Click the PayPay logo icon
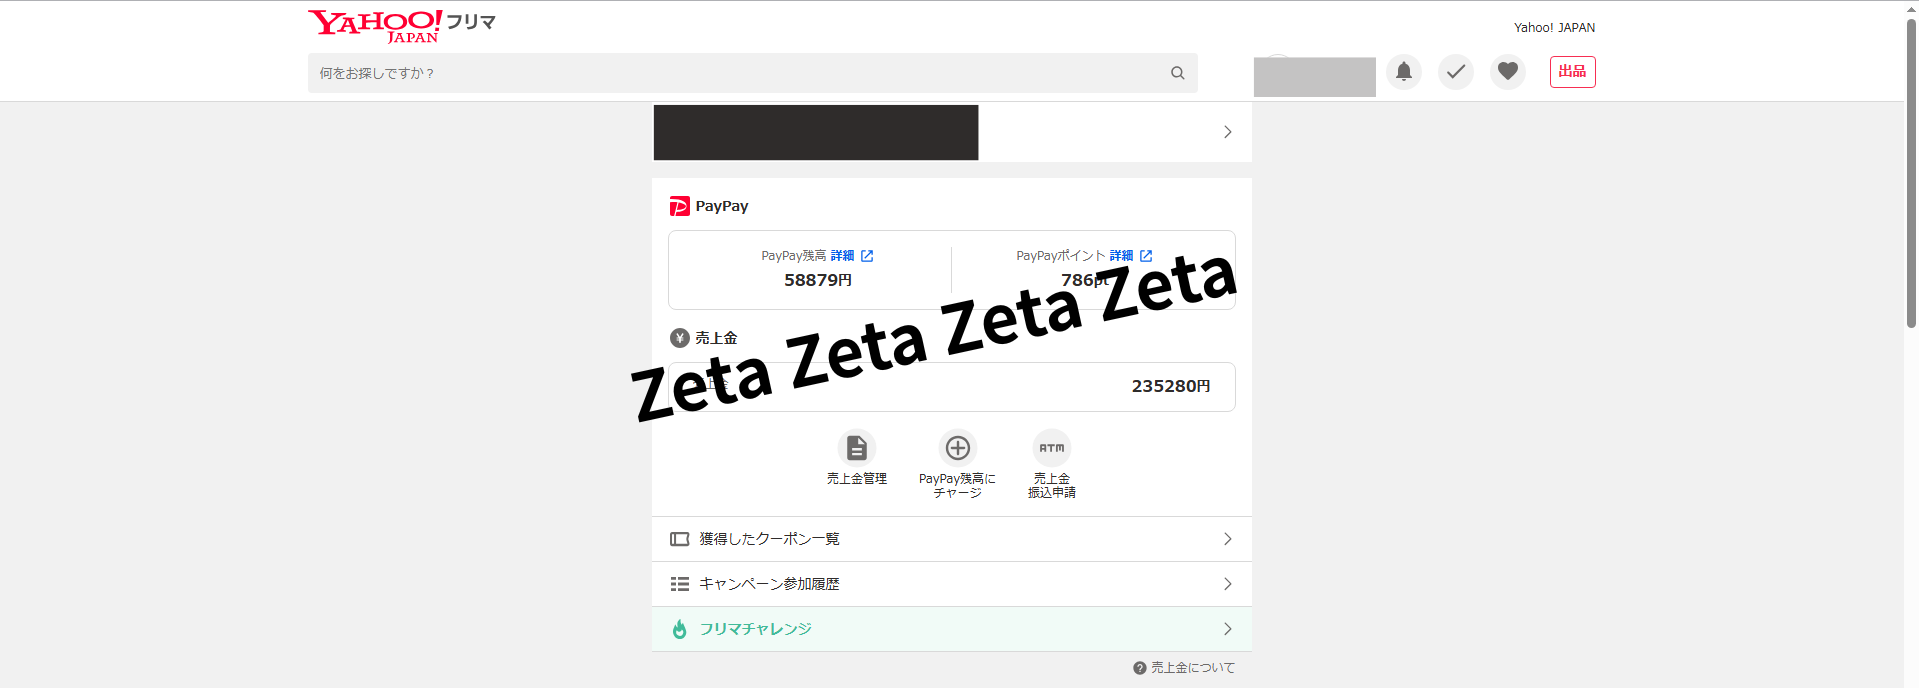Image resolution: width=1919 pixels, height=688 pixels. [x=680, y=206]
